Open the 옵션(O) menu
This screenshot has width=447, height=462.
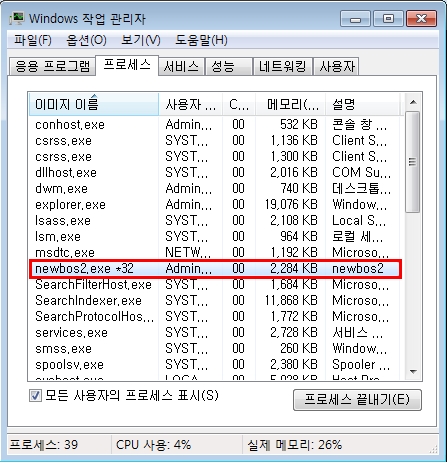86,40
